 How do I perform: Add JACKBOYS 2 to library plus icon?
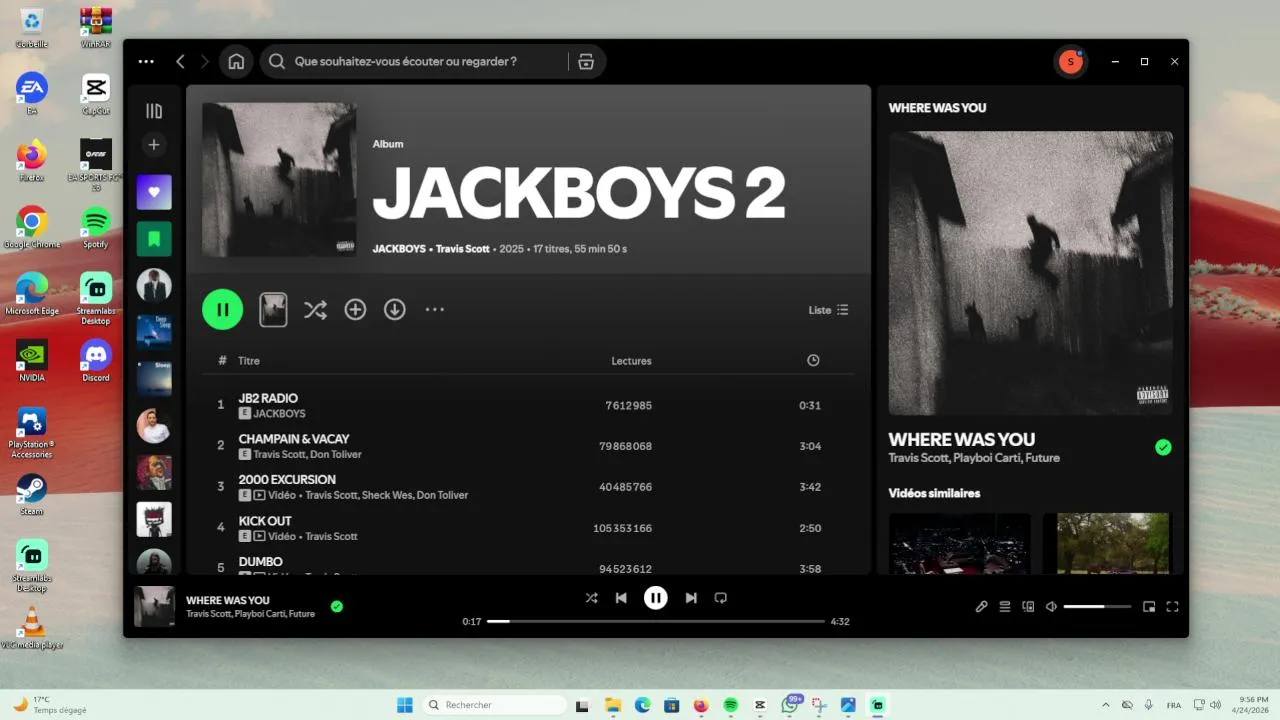[355, 310]
